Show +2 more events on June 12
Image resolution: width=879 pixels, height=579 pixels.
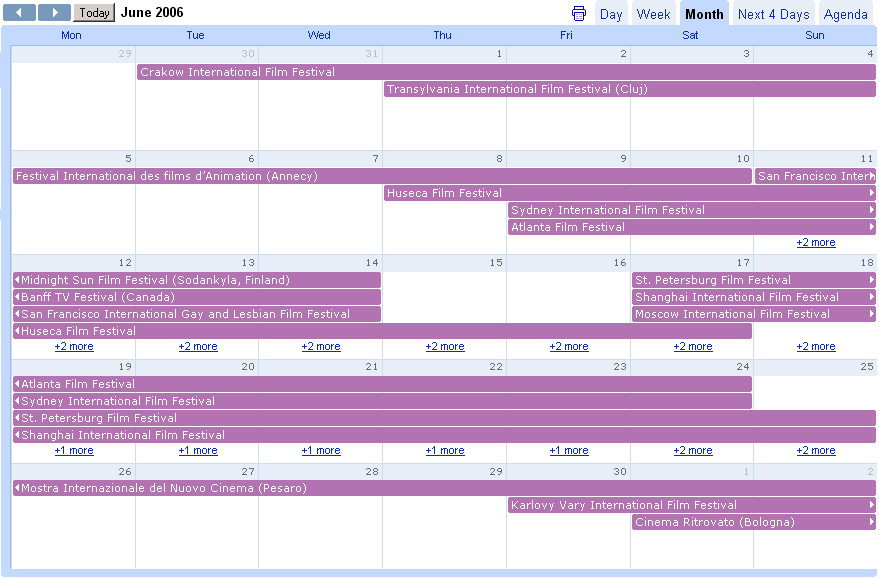74,346
